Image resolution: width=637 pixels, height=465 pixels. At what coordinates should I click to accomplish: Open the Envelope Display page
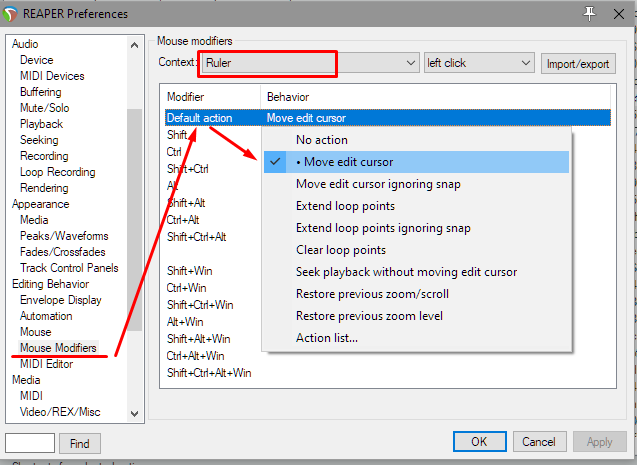coord(61,300)
